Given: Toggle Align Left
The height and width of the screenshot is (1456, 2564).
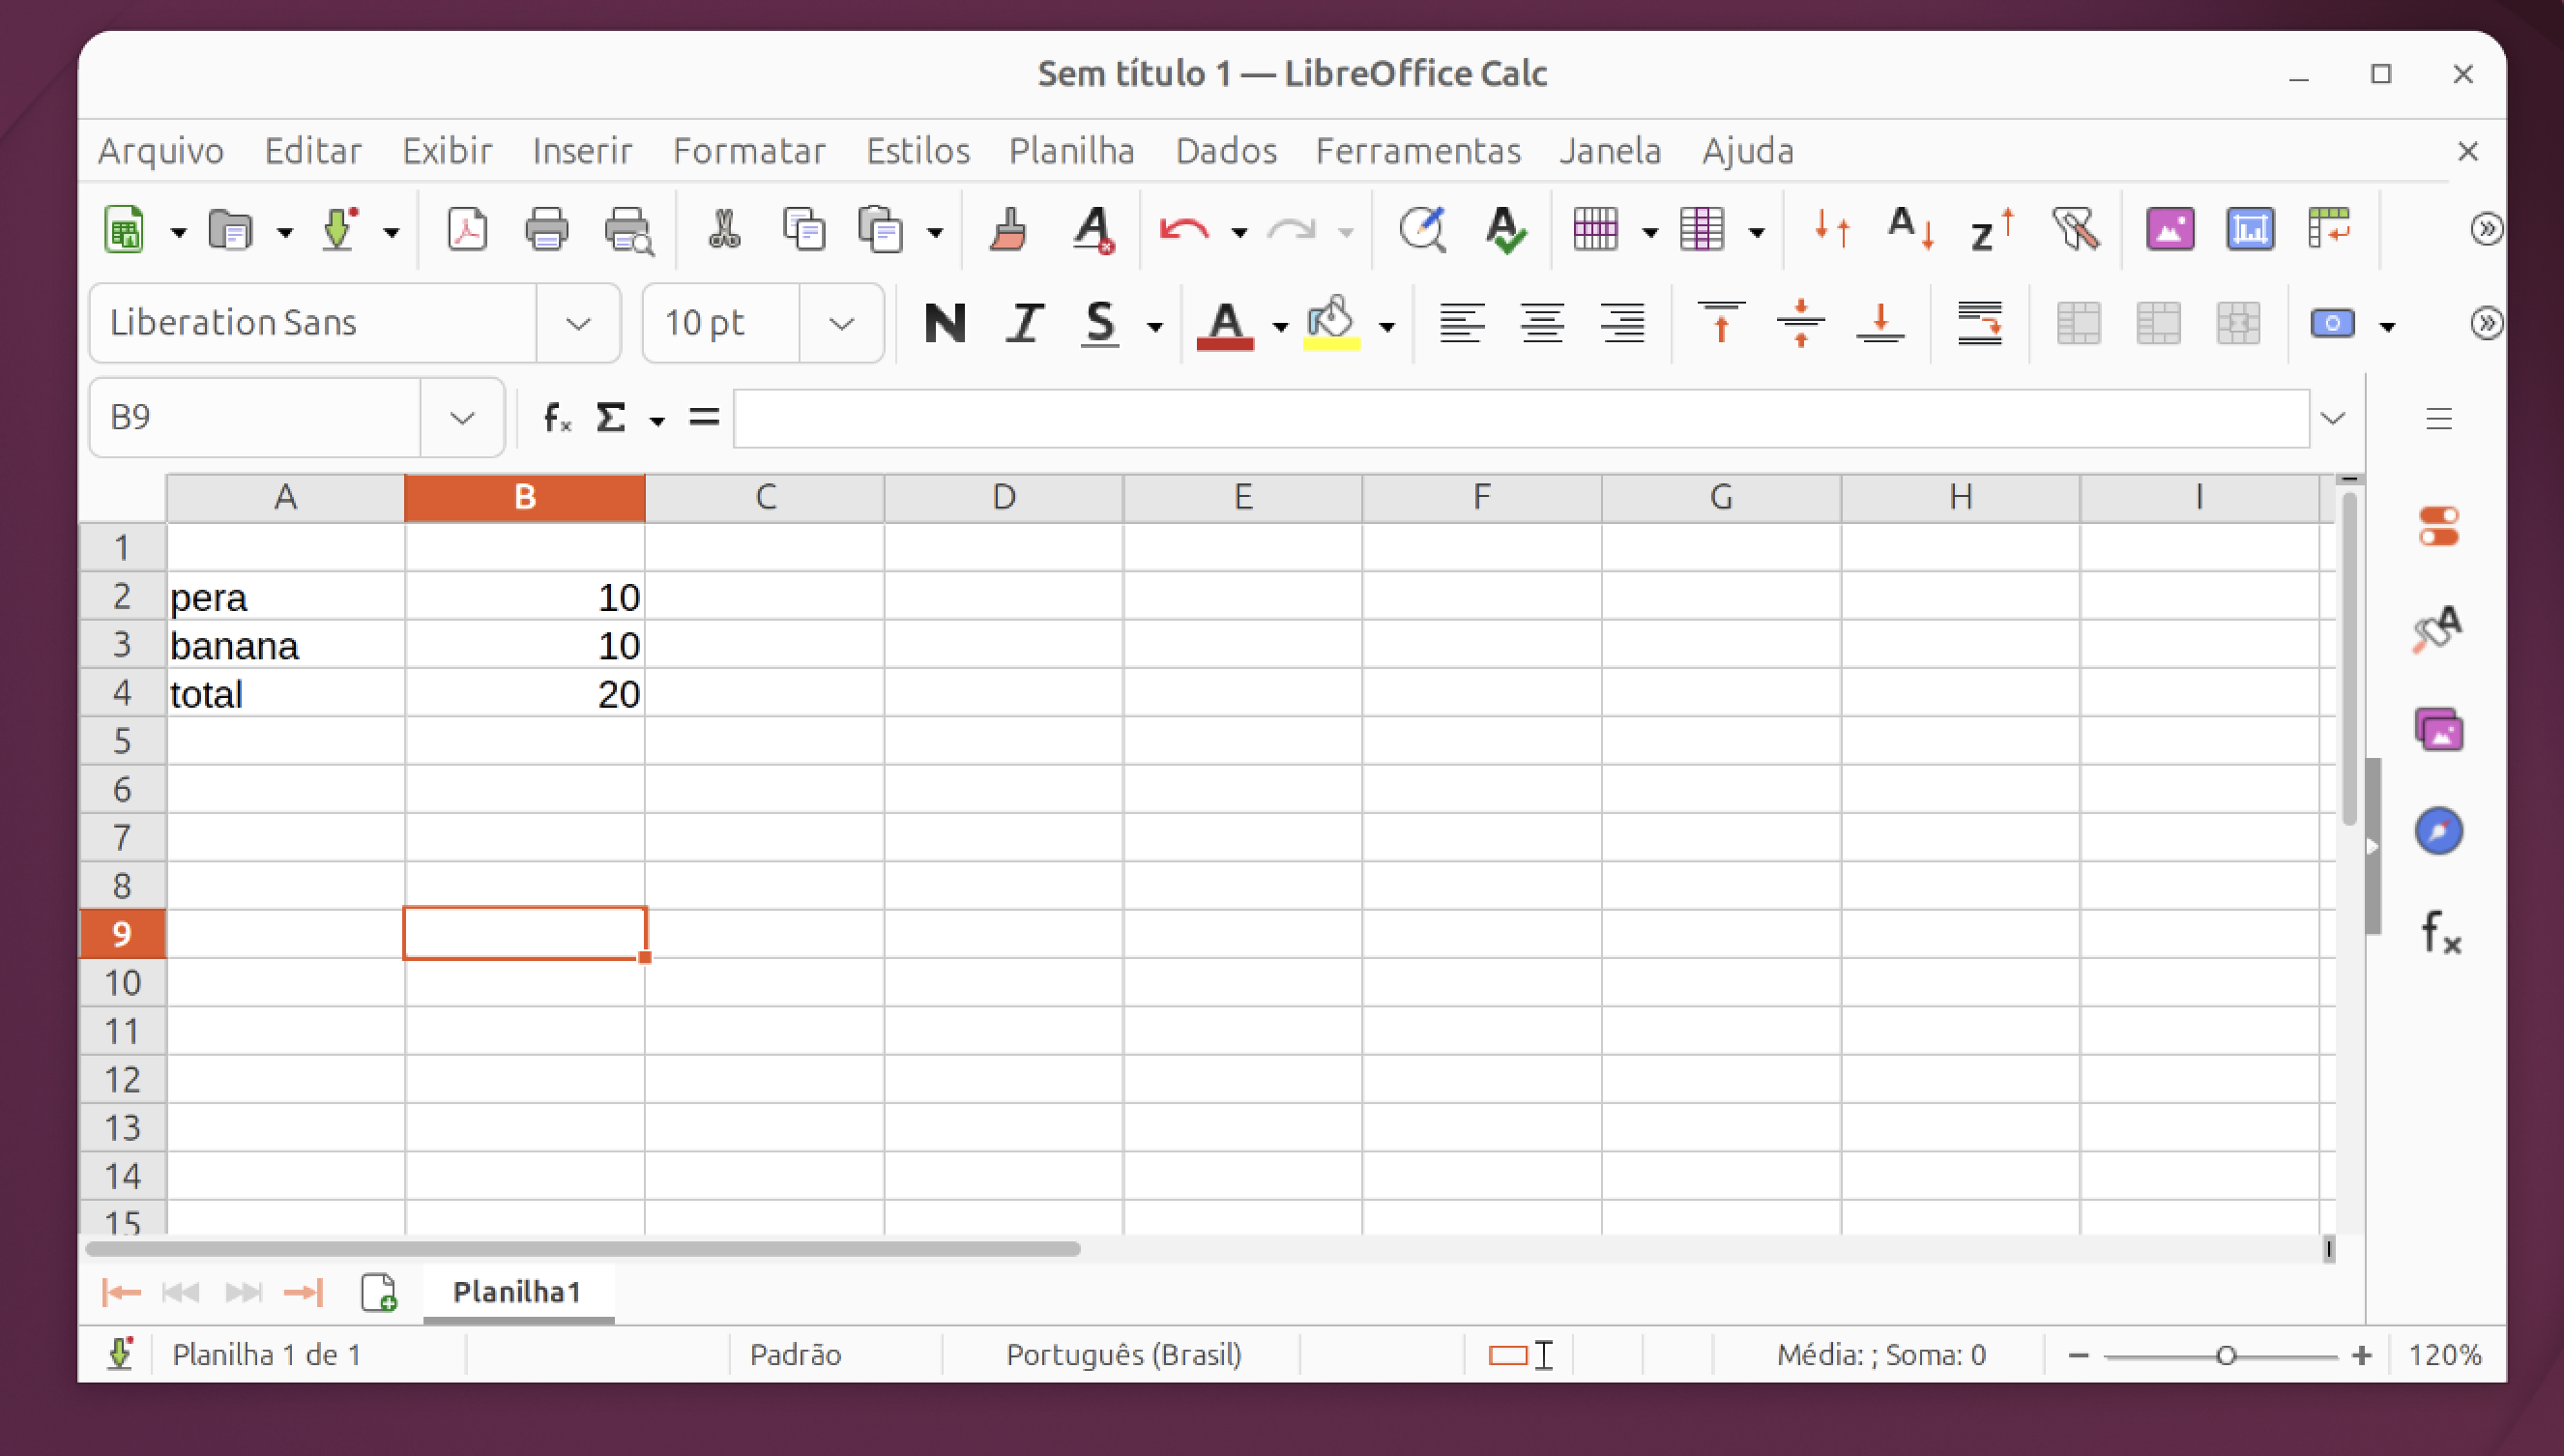Looking at the screenshot, I should tap(1461, 323).
